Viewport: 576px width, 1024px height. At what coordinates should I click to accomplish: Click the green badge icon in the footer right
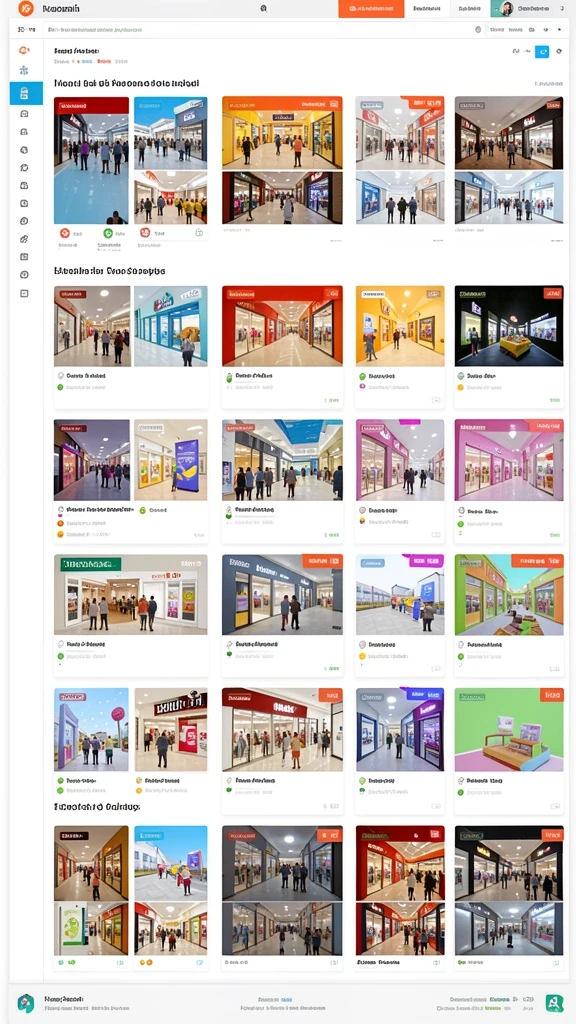tap(554, 1003)
